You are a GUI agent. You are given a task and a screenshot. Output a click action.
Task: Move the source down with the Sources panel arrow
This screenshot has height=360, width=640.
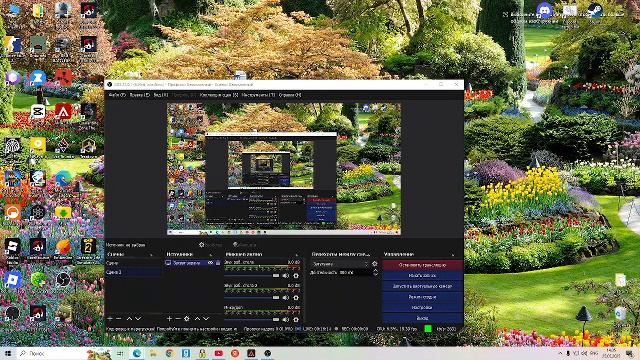pyautogui.click(x=206, y=319)
